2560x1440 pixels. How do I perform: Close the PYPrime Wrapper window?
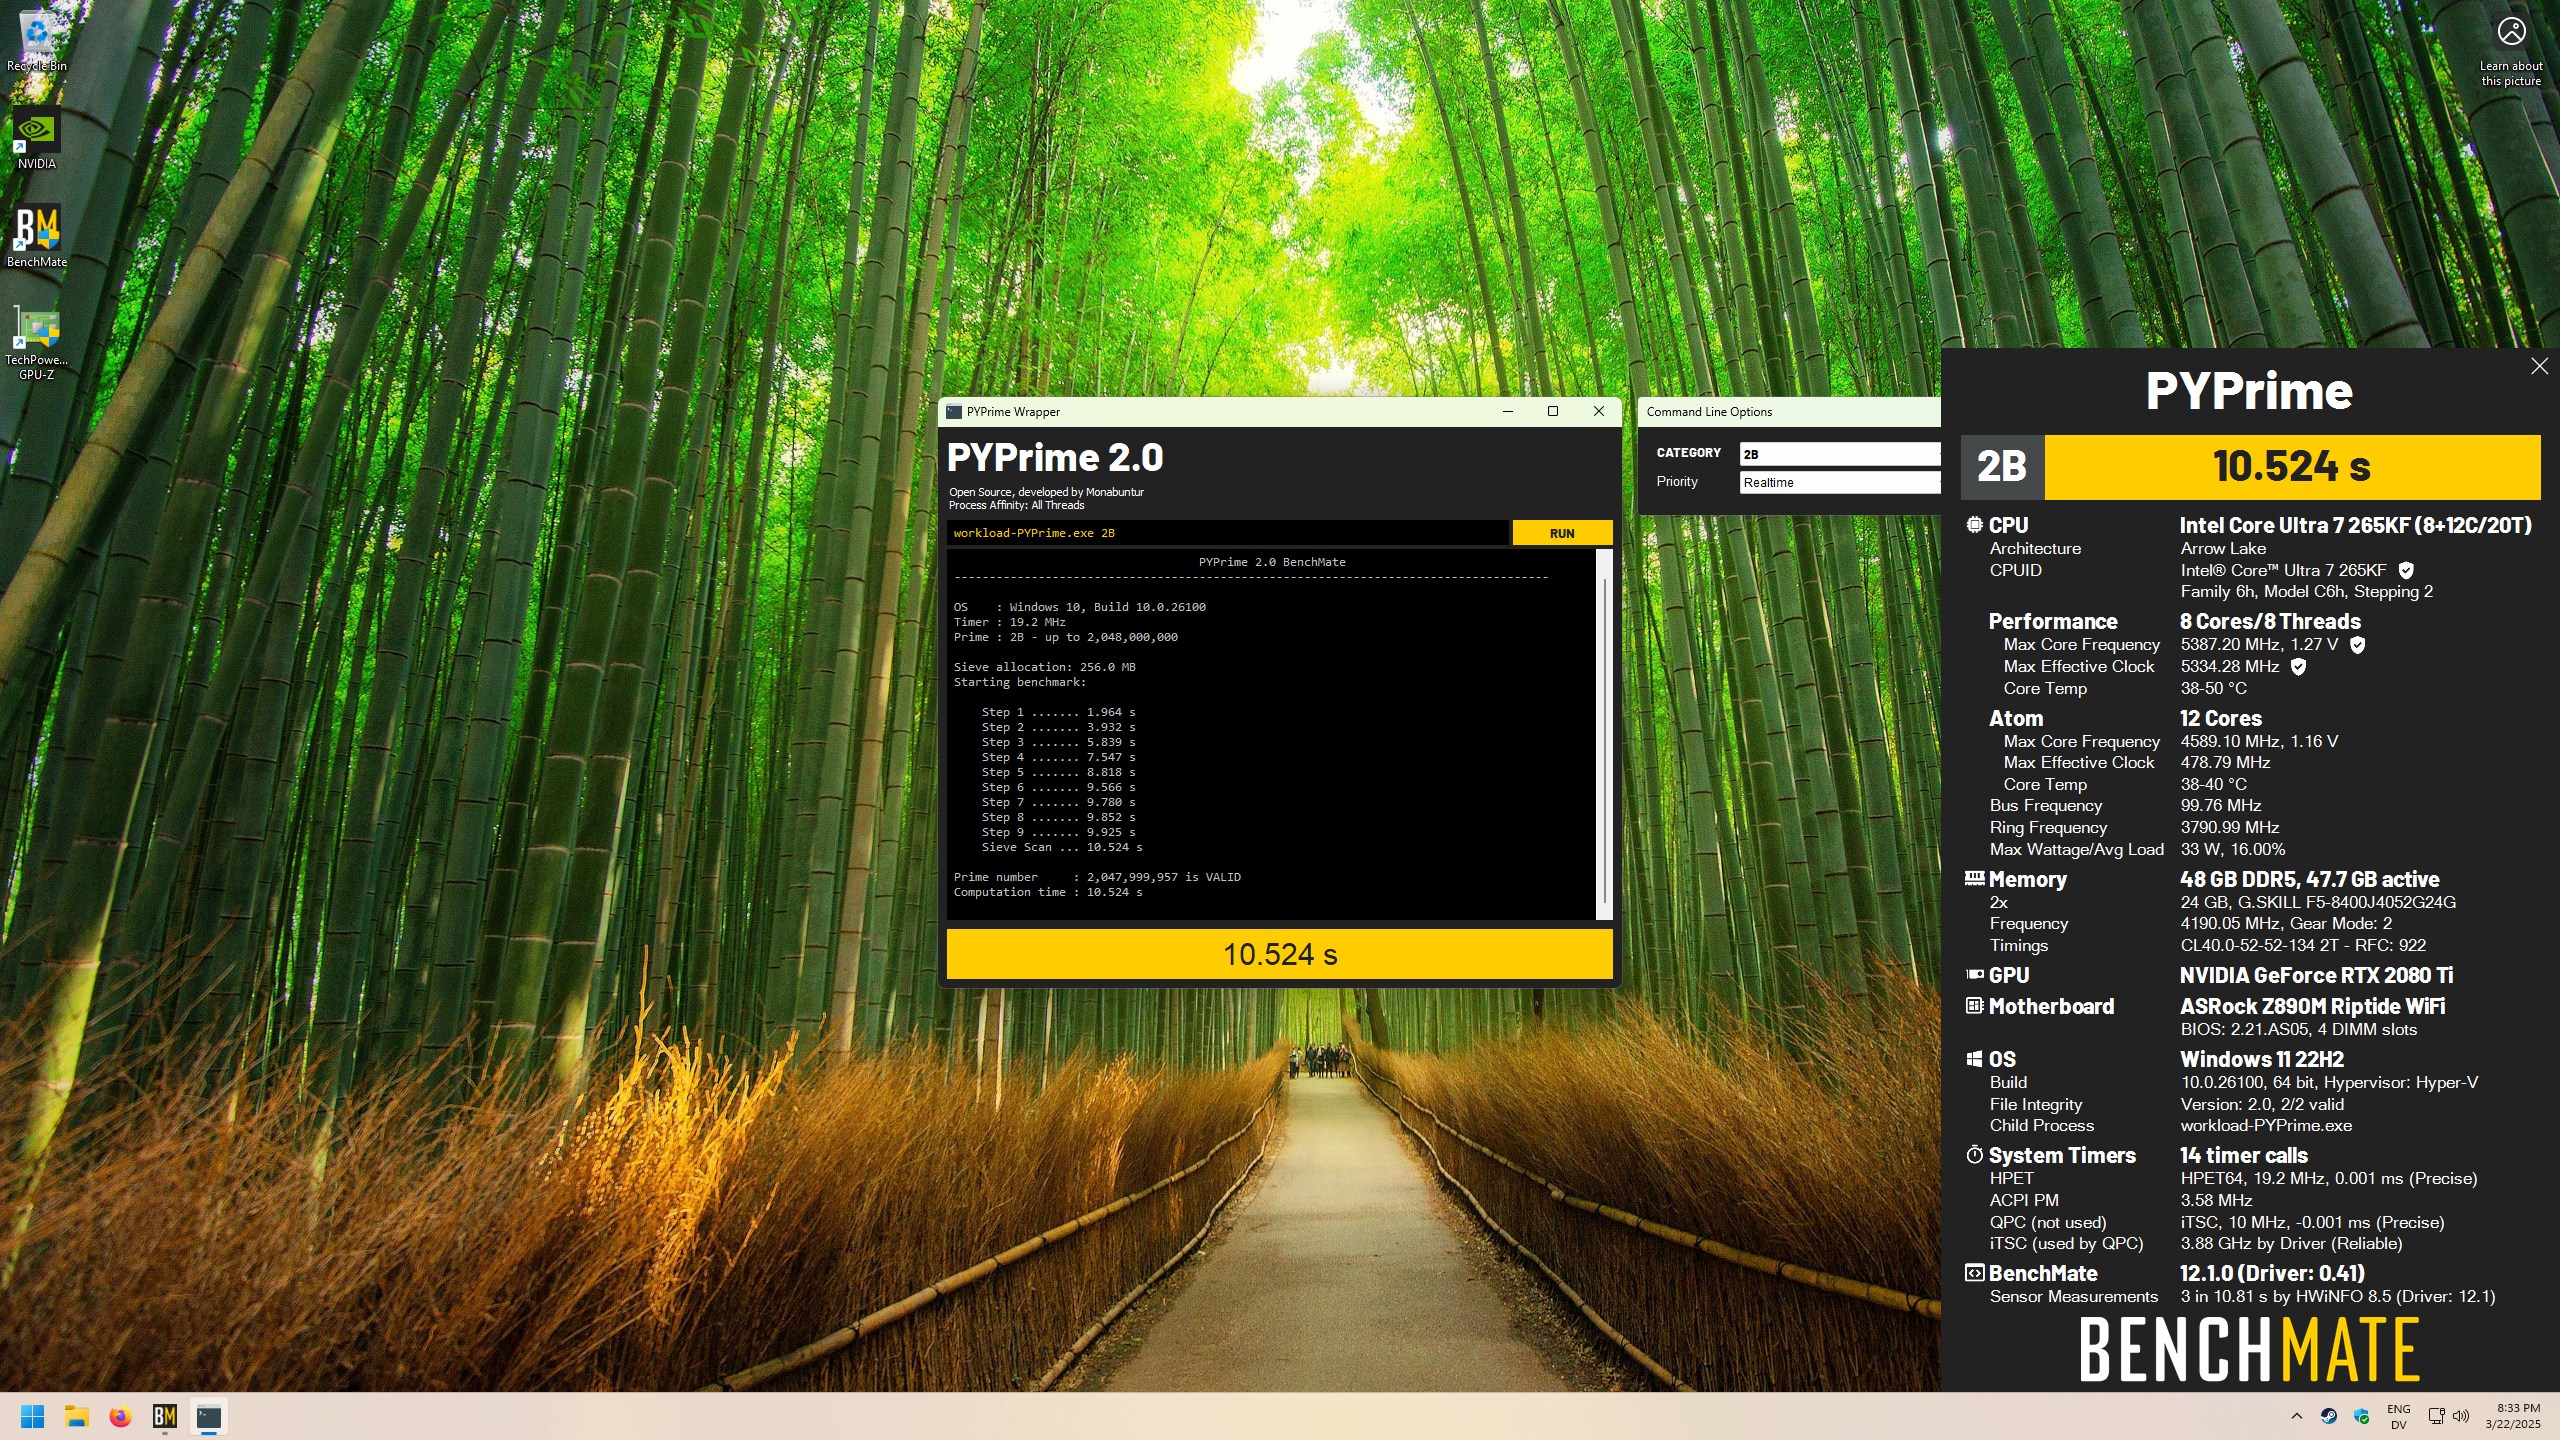(1599, 411)
